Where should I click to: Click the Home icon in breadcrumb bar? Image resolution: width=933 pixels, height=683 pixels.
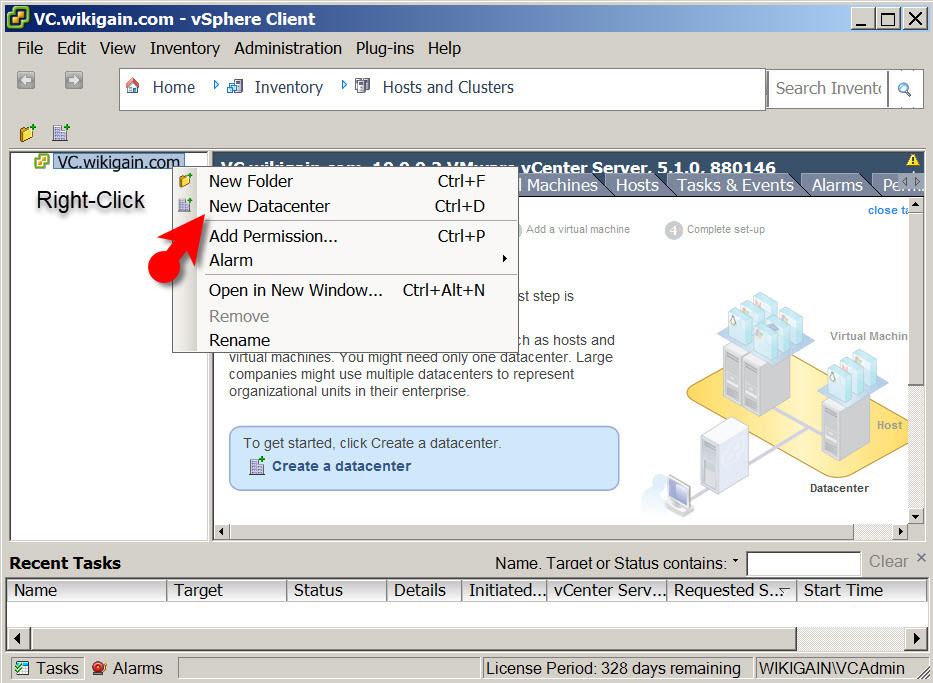pyautogui.click(x=133, y=87)
